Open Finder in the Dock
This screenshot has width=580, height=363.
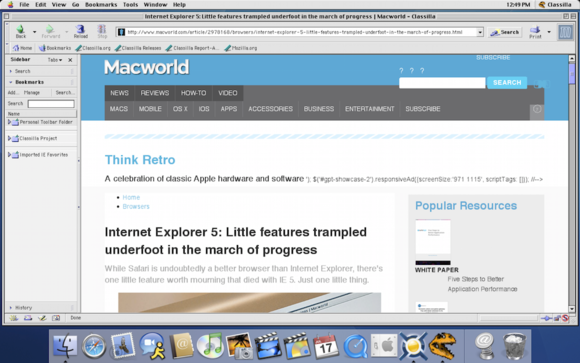coord(65,346)
